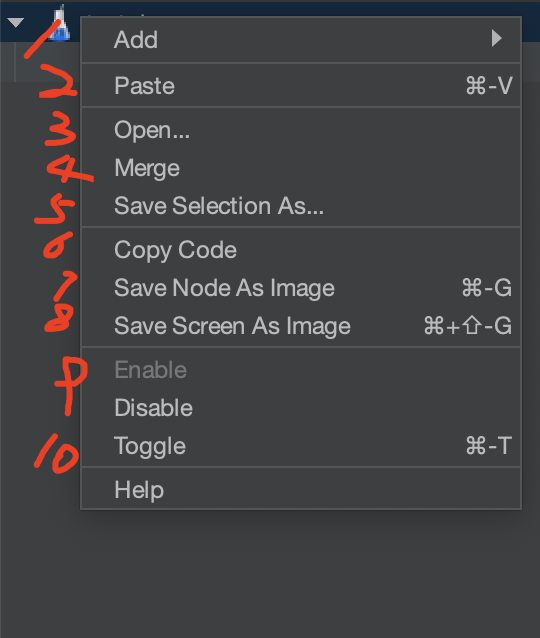Click the ⌘-V shortcut label beside Paste
540x638 pixels.
coord(489,86)
